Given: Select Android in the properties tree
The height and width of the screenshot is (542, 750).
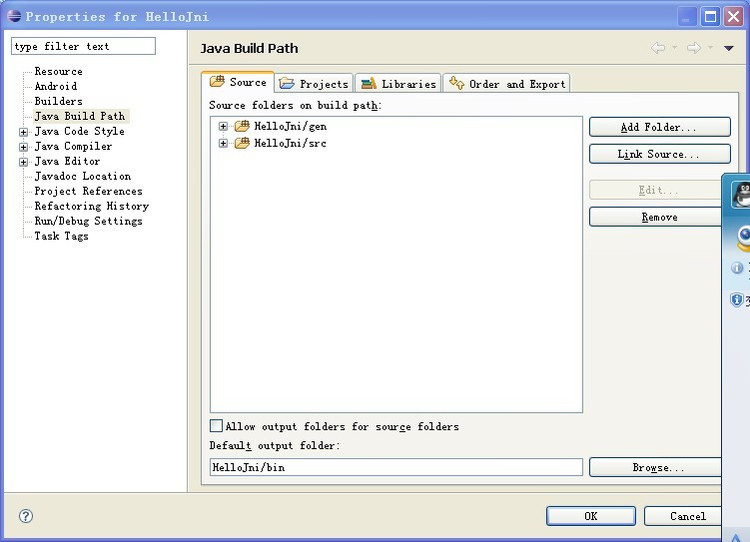Looking at the screenshot, I should 55,86.
